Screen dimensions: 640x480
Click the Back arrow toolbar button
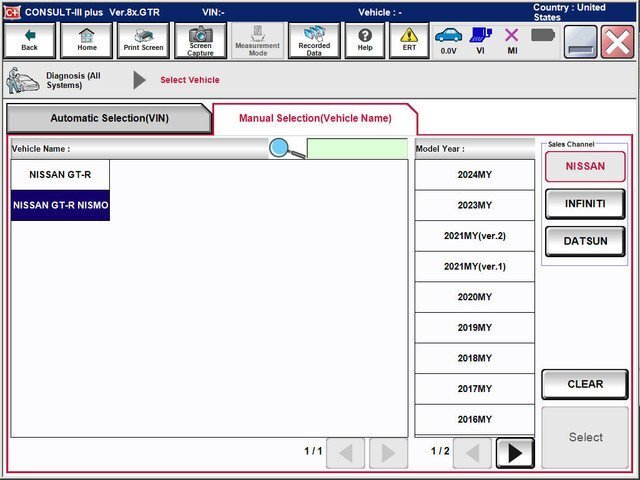(x=29, y=40)
